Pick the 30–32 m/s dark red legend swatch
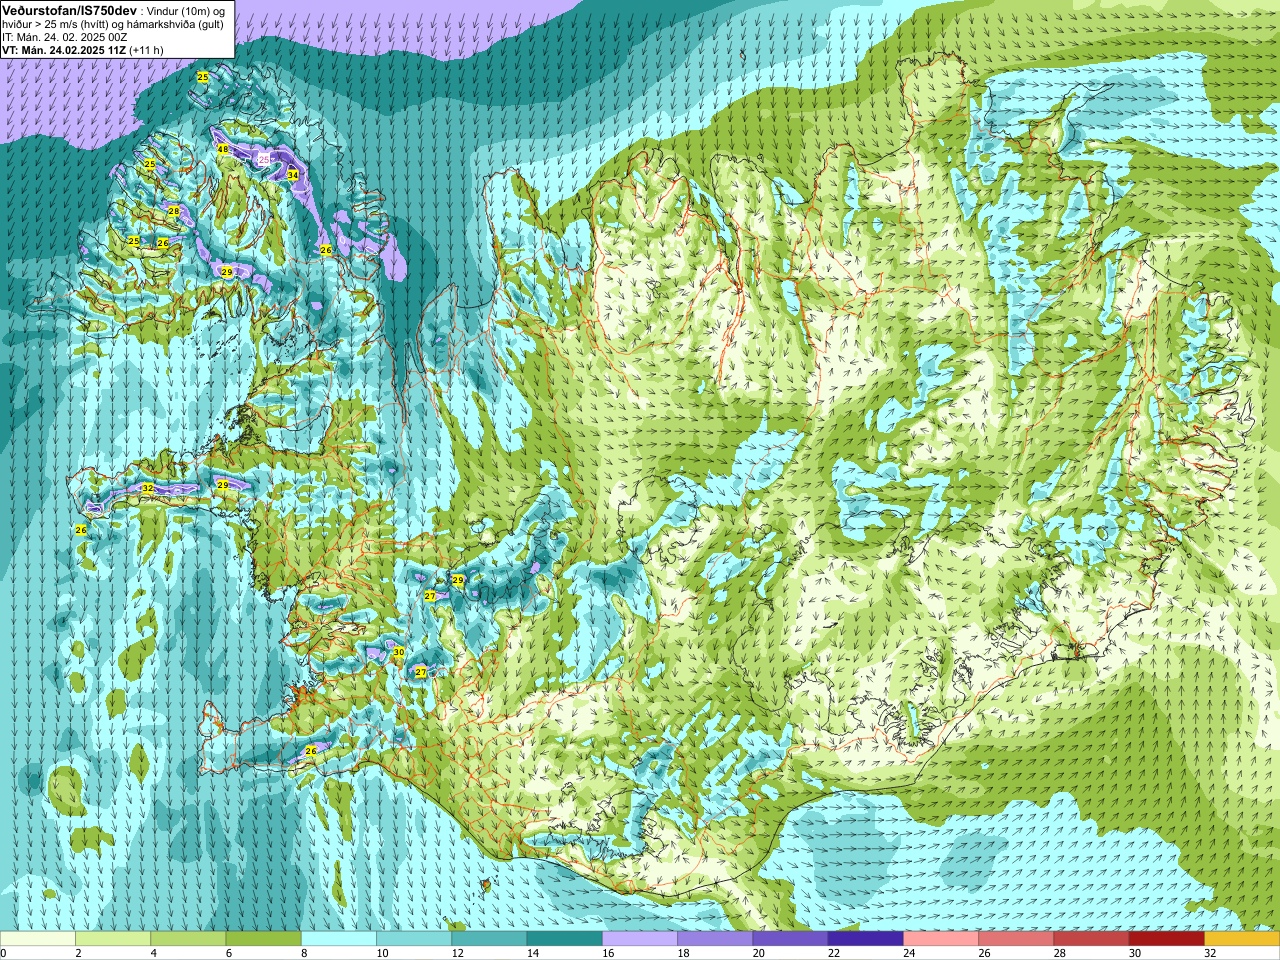The height and width of the screenshot is (960, 1280). pos(1166,939)
